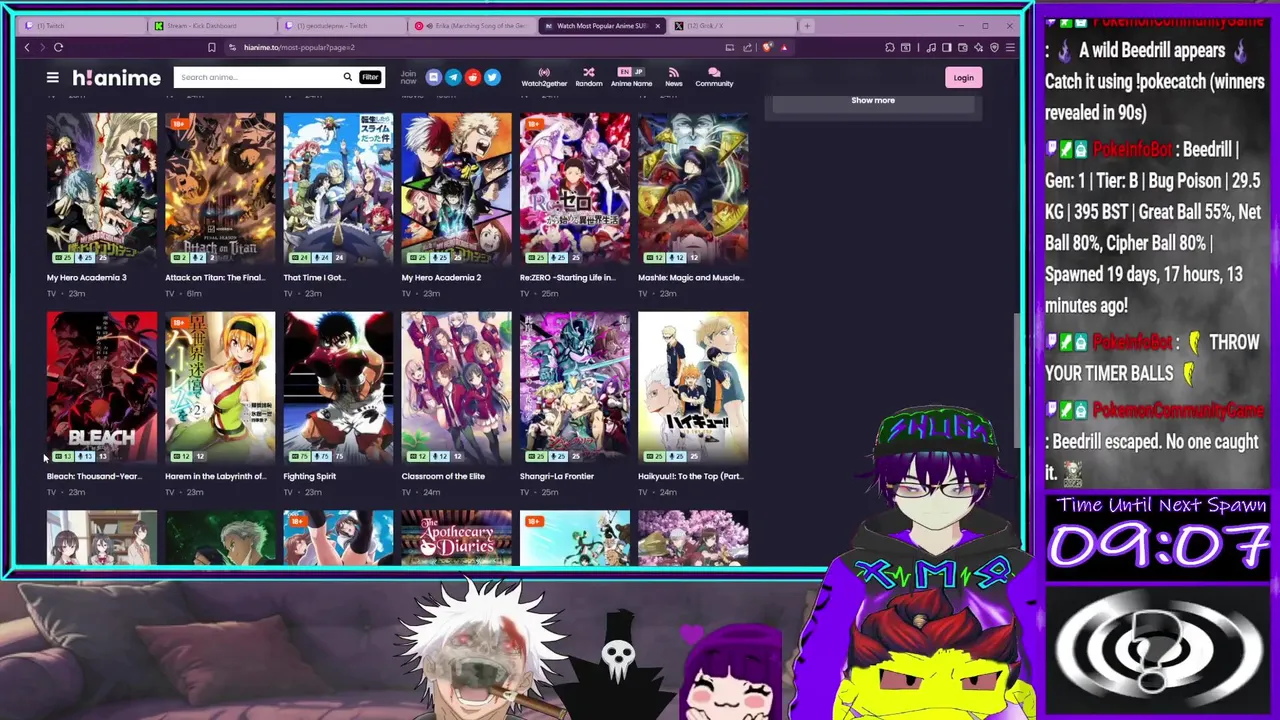Open Harem in the Labyrinth poster
Viewport: 1280px width, 720px height.
point(220,387)
